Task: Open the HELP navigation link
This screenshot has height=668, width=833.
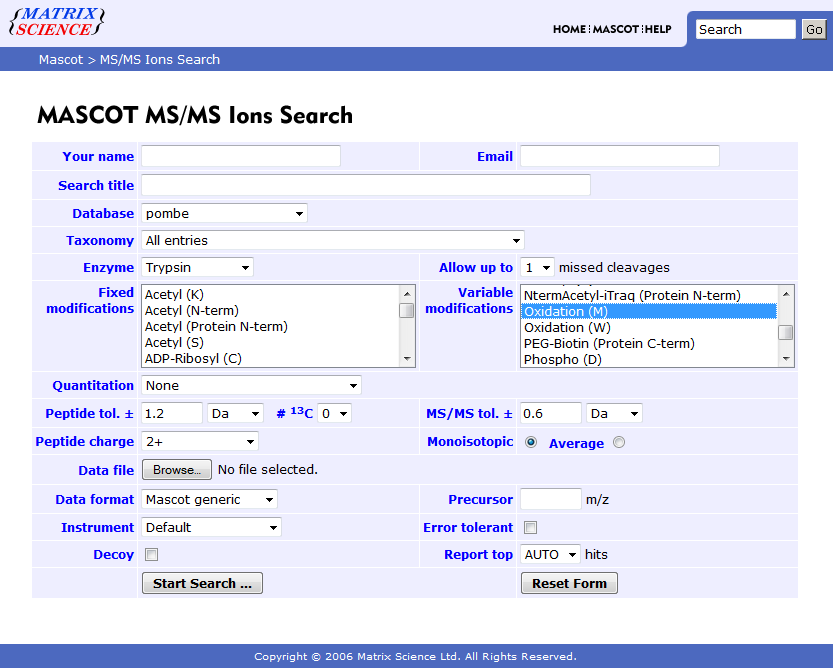Action: tap(658, 29)
